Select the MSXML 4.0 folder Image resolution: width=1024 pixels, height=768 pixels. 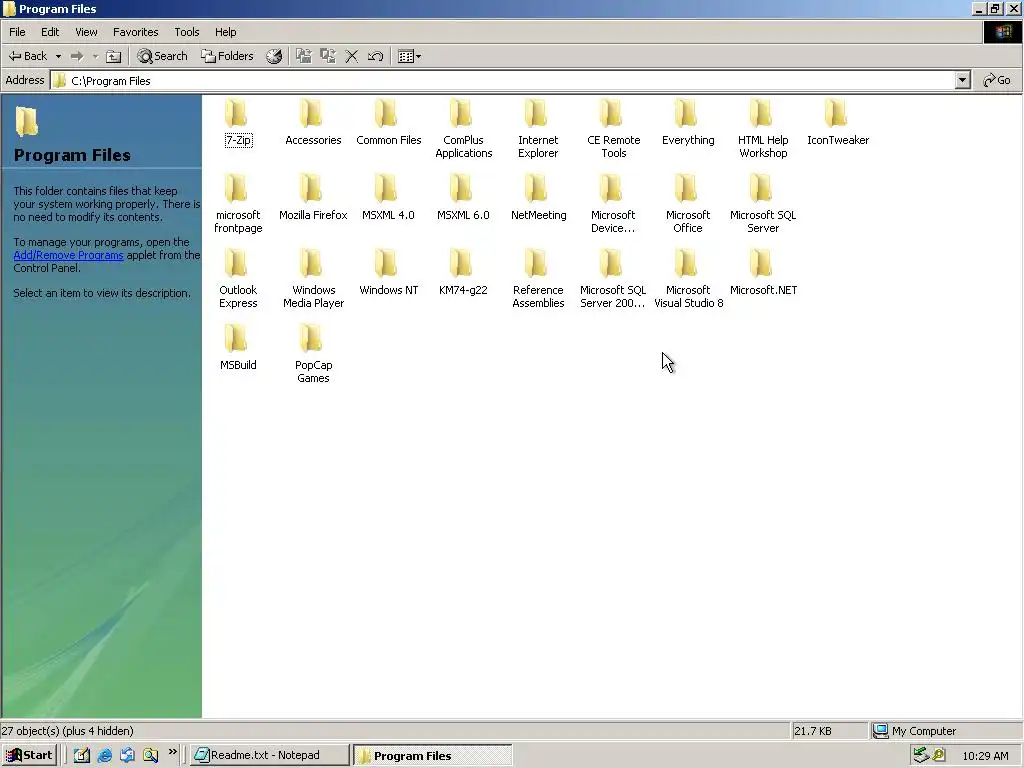point(388,197)
